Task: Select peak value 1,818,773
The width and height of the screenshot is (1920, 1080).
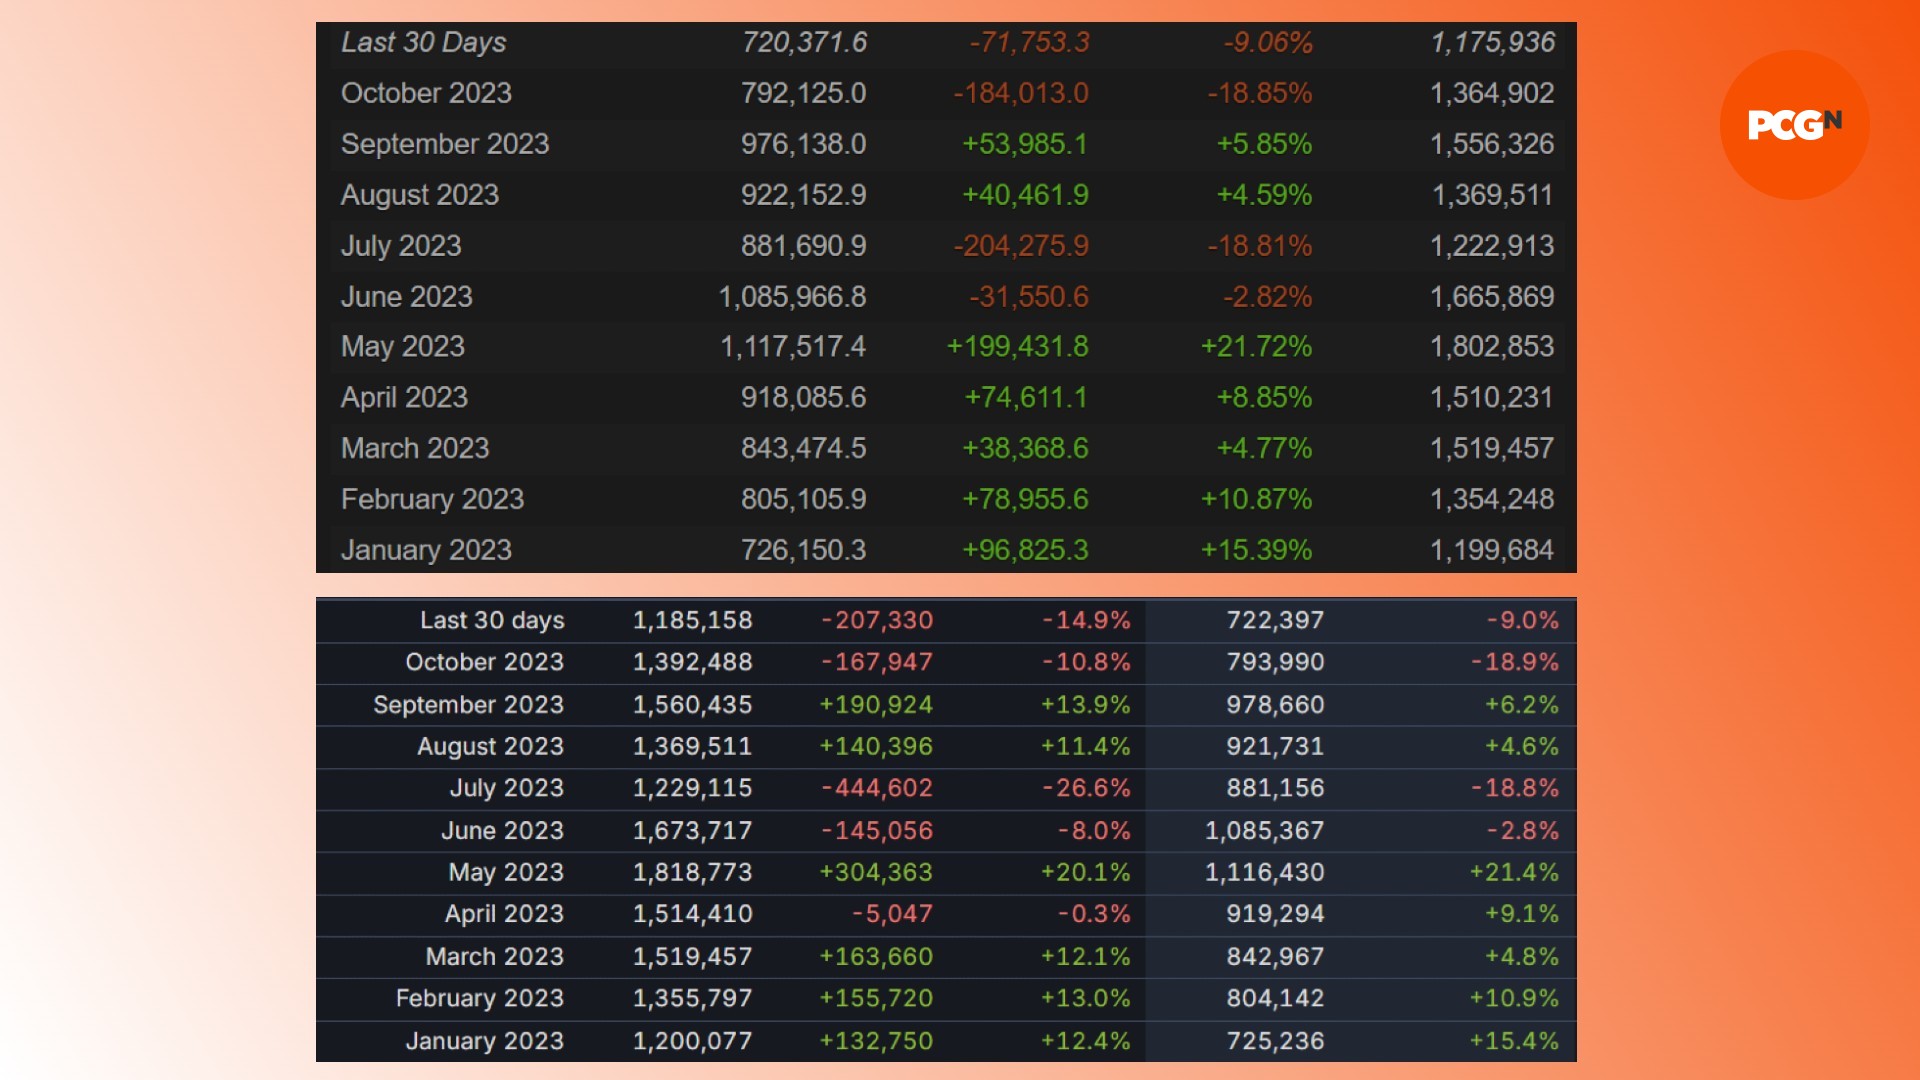Action: coord(693,872)
